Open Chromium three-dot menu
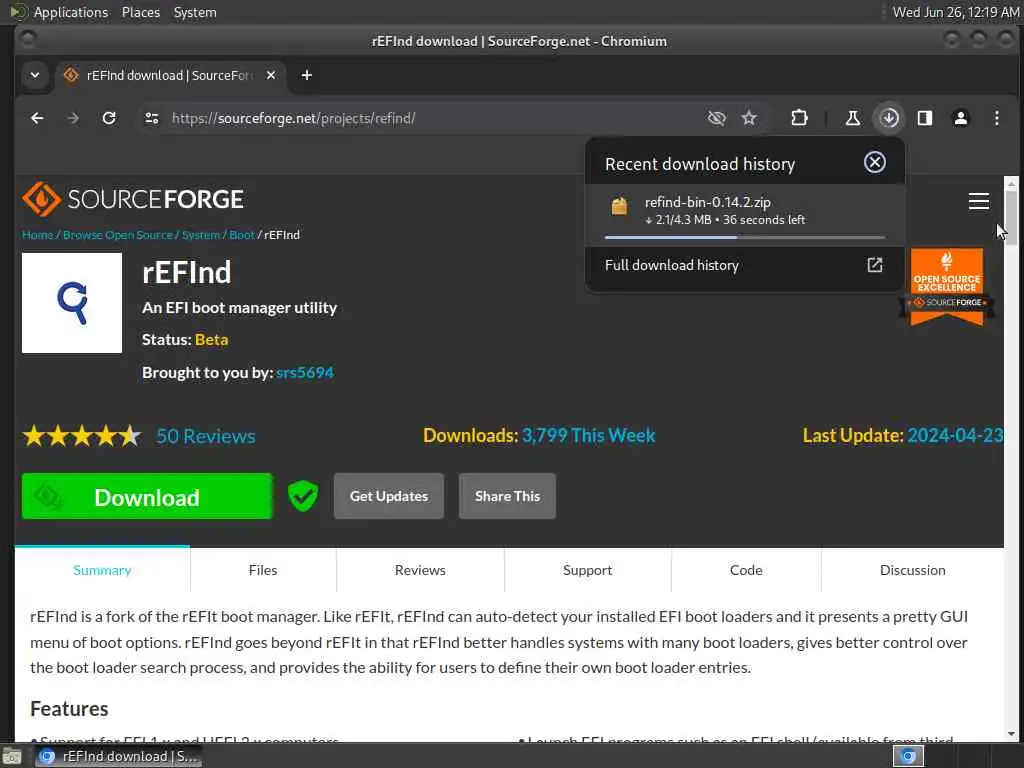The height and width of the screenshot is (768, 1024). click(x=997, y=118)
